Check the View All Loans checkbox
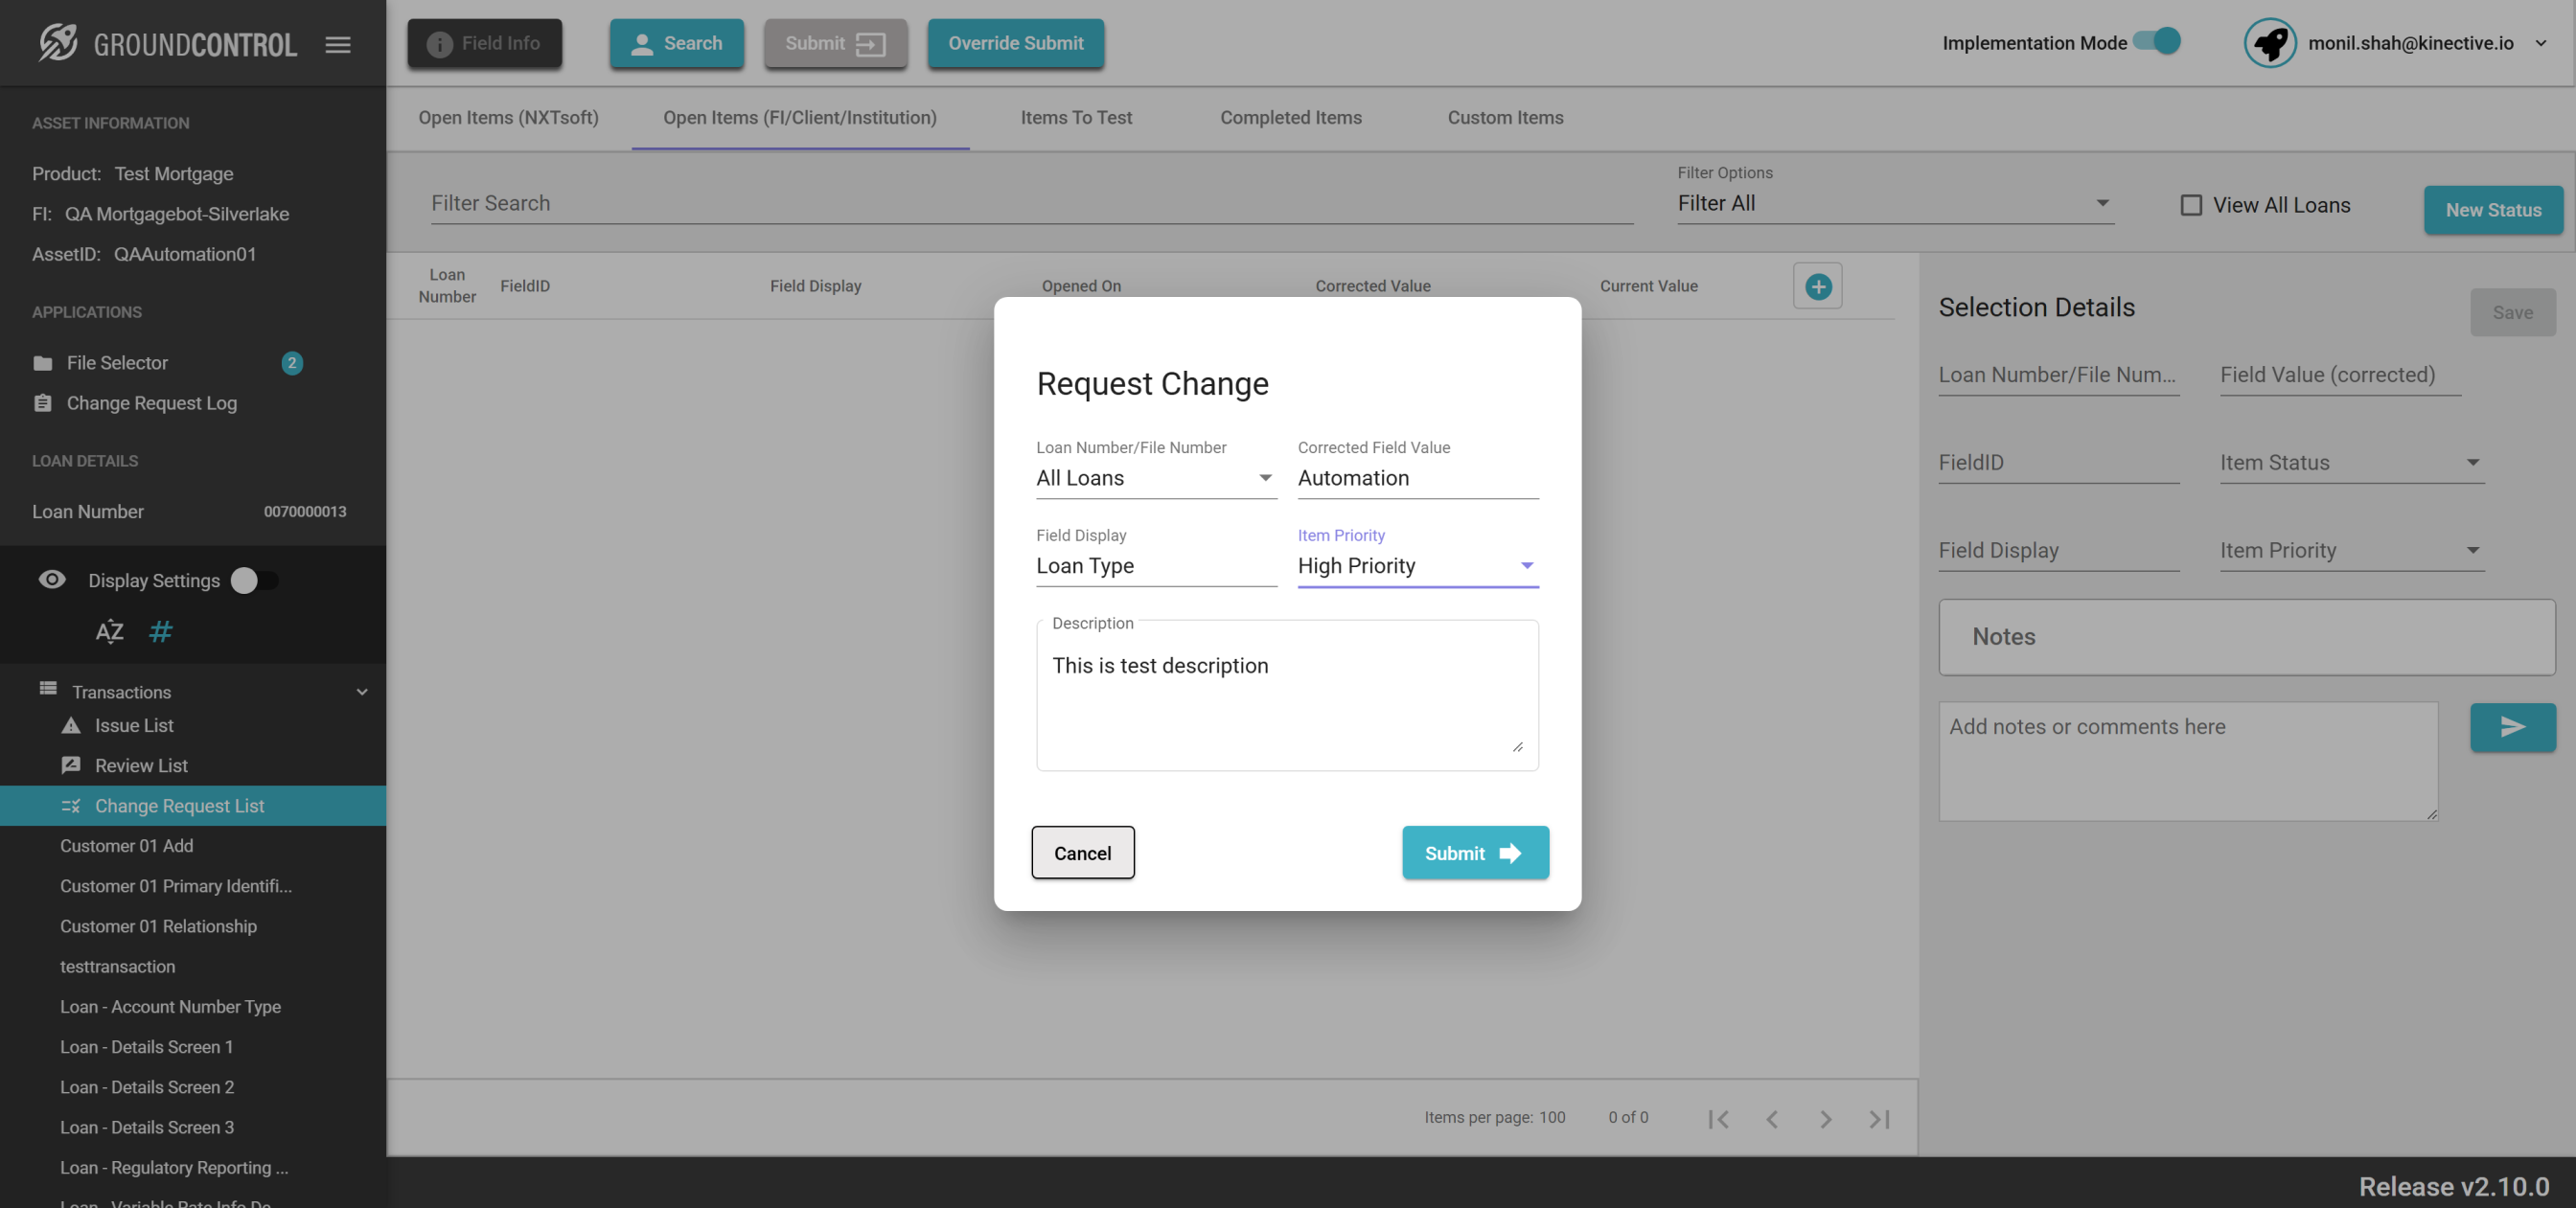The width and height of the screenshot is (2576, 1208). click(x=2191, y=205)
